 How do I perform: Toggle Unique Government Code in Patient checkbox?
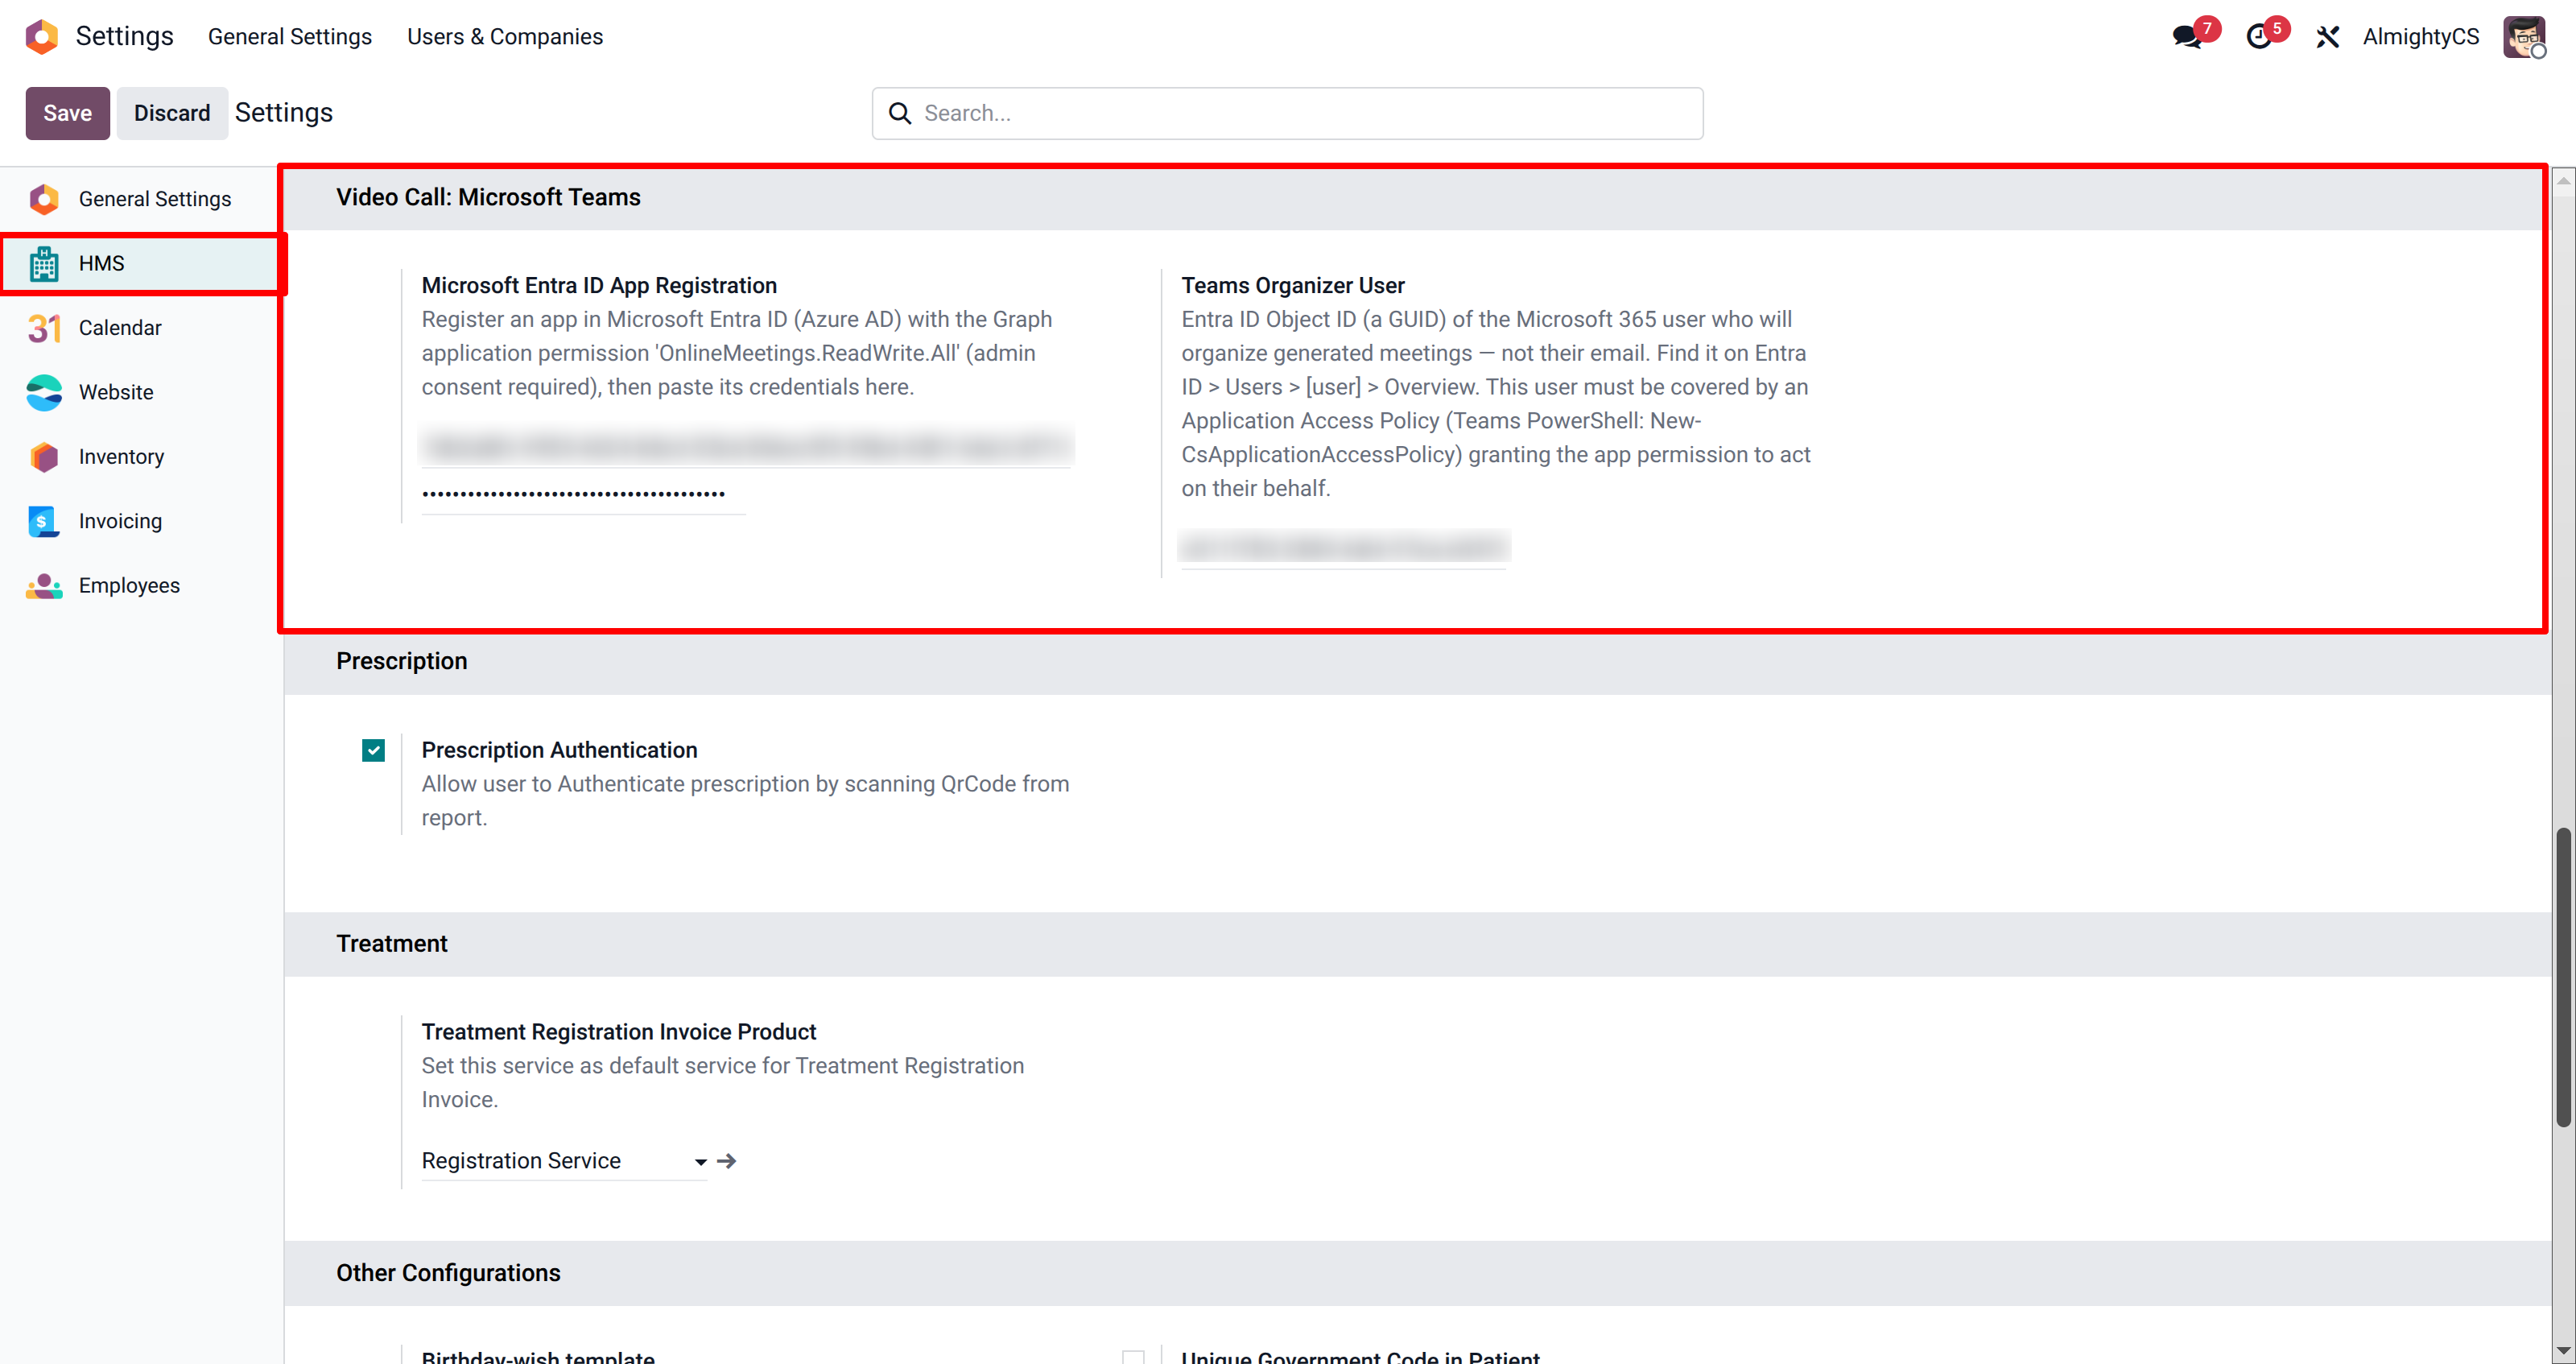[1133, 1357]
